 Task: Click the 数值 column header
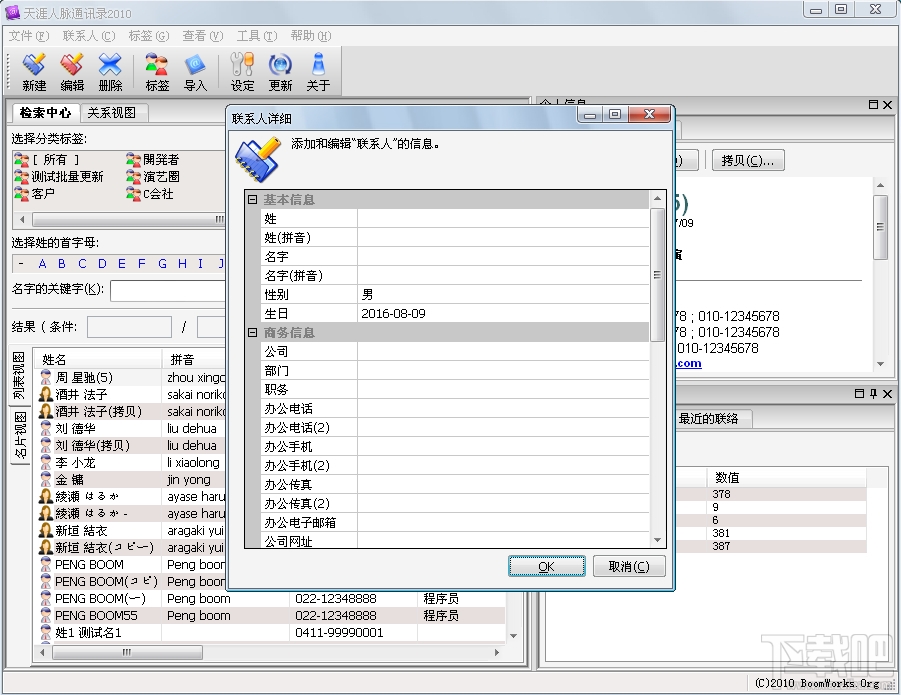[786, 477]
